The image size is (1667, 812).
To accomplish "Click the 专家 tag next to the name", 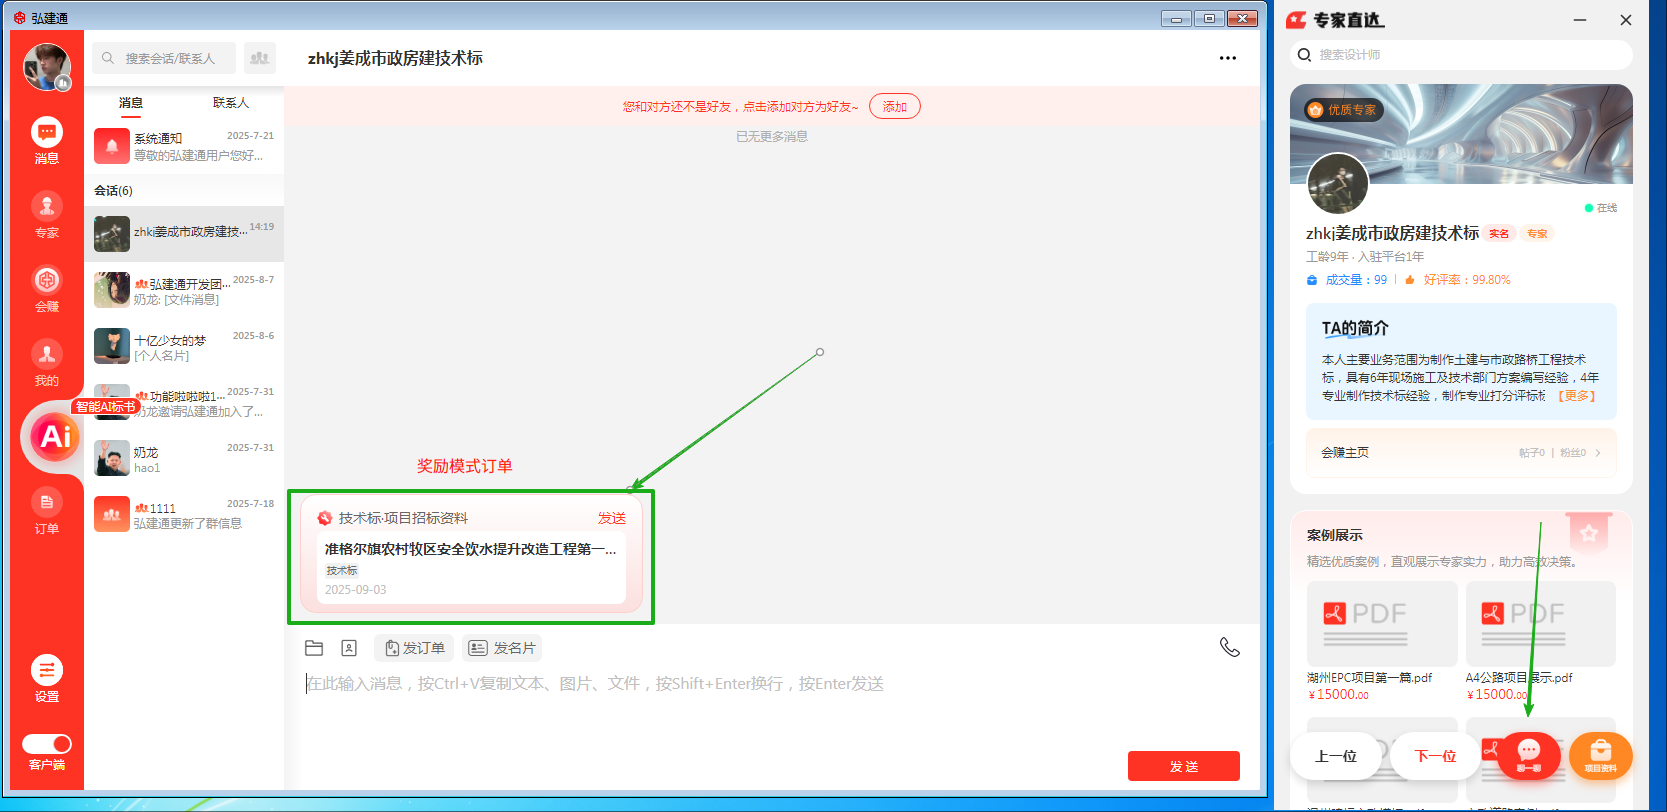I will (x=1537, y=234).
